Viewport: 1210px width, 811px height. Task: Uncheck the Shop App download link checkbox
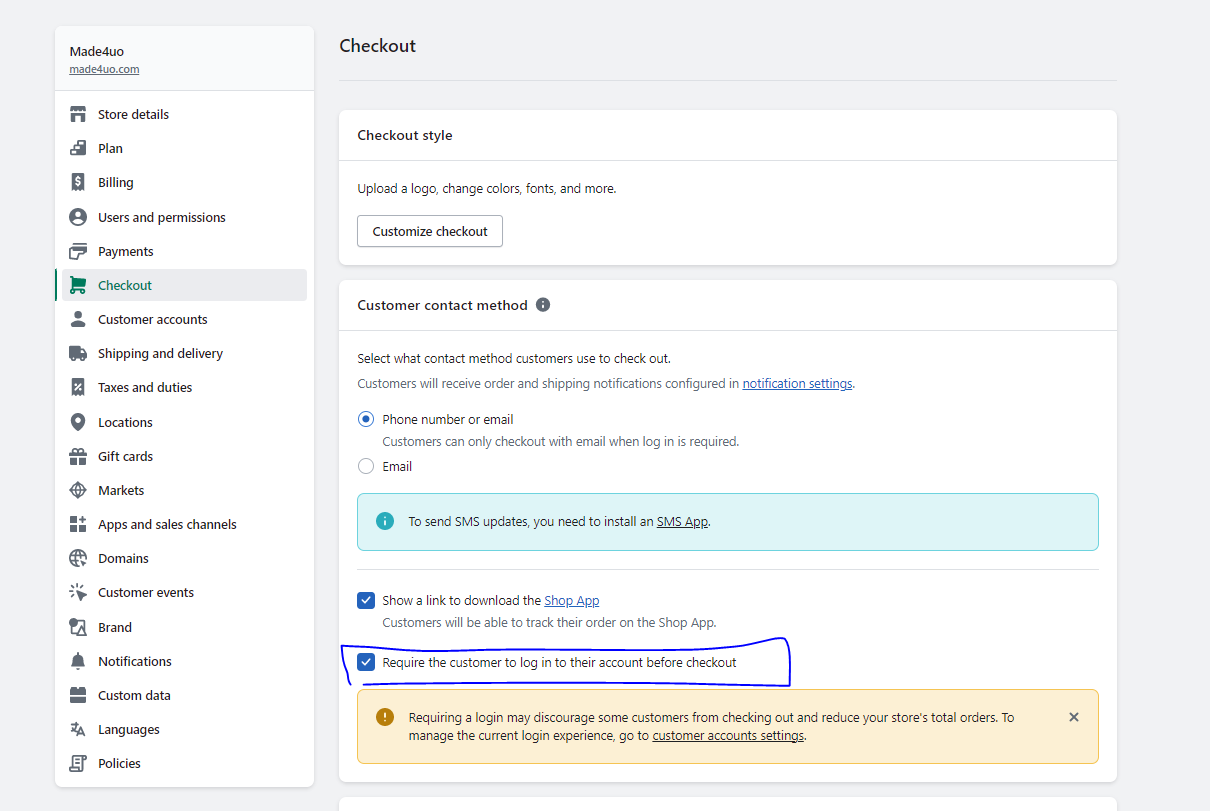click(x=366, y=600)
